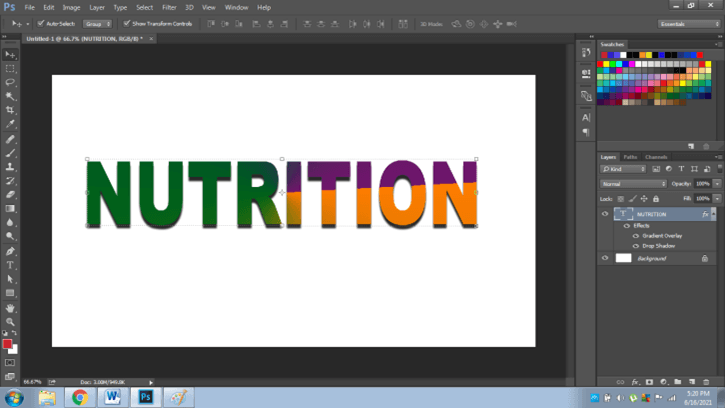Select the Blur tool

[10, 223]
